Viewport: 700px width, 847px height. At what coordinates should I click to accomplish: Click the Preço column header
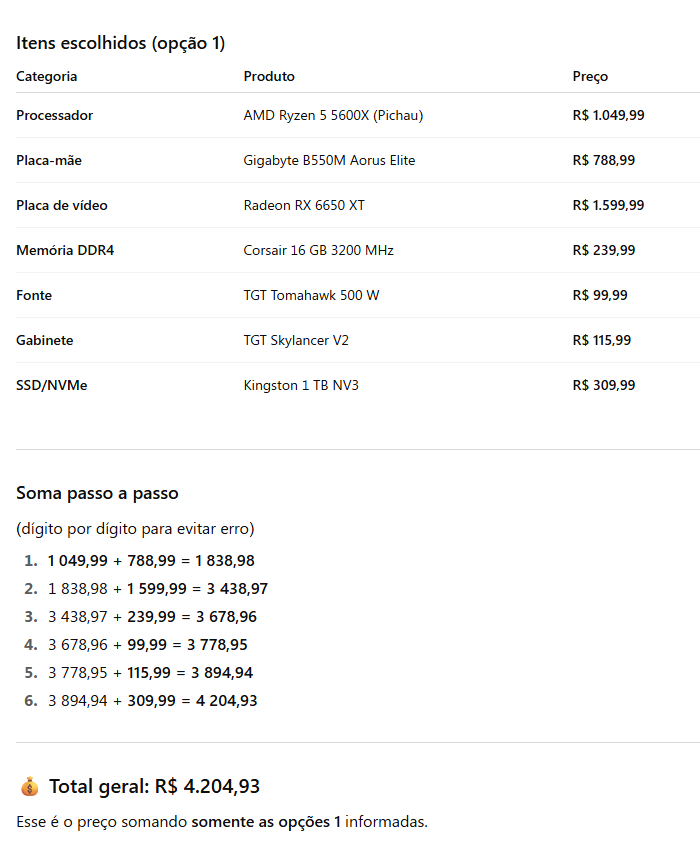[590, 76]
